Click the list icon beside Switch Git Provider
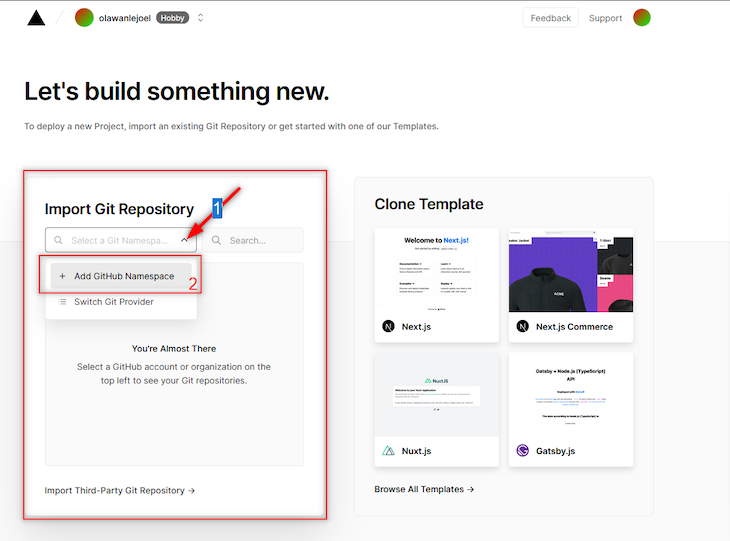Screen dimensions: 730x541 pyautogui.click(x=62, y=302)
